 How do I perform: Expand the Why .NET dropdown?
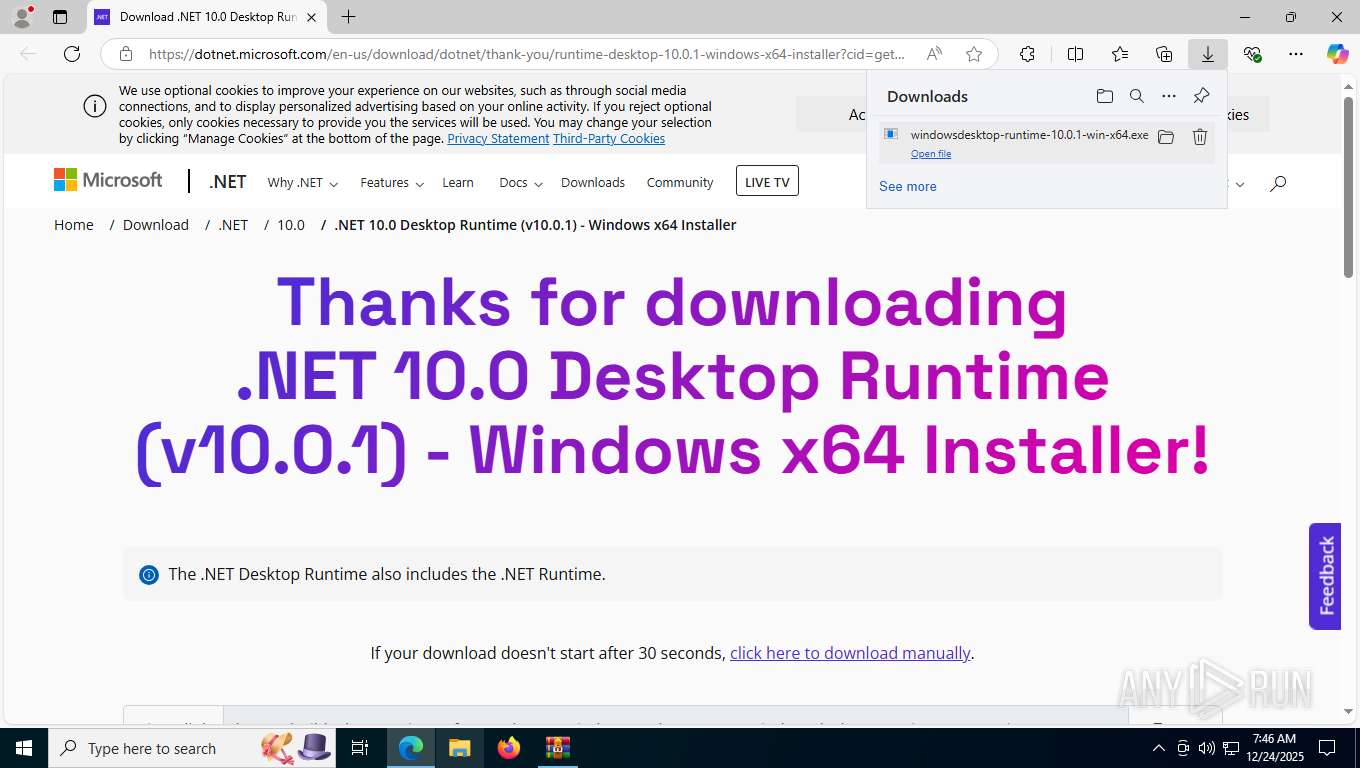302,182
